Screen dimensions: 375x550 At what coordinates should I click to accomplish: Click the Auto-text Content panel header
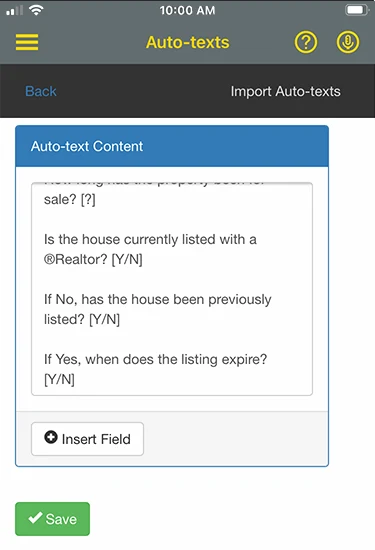[x=172, y=146]
